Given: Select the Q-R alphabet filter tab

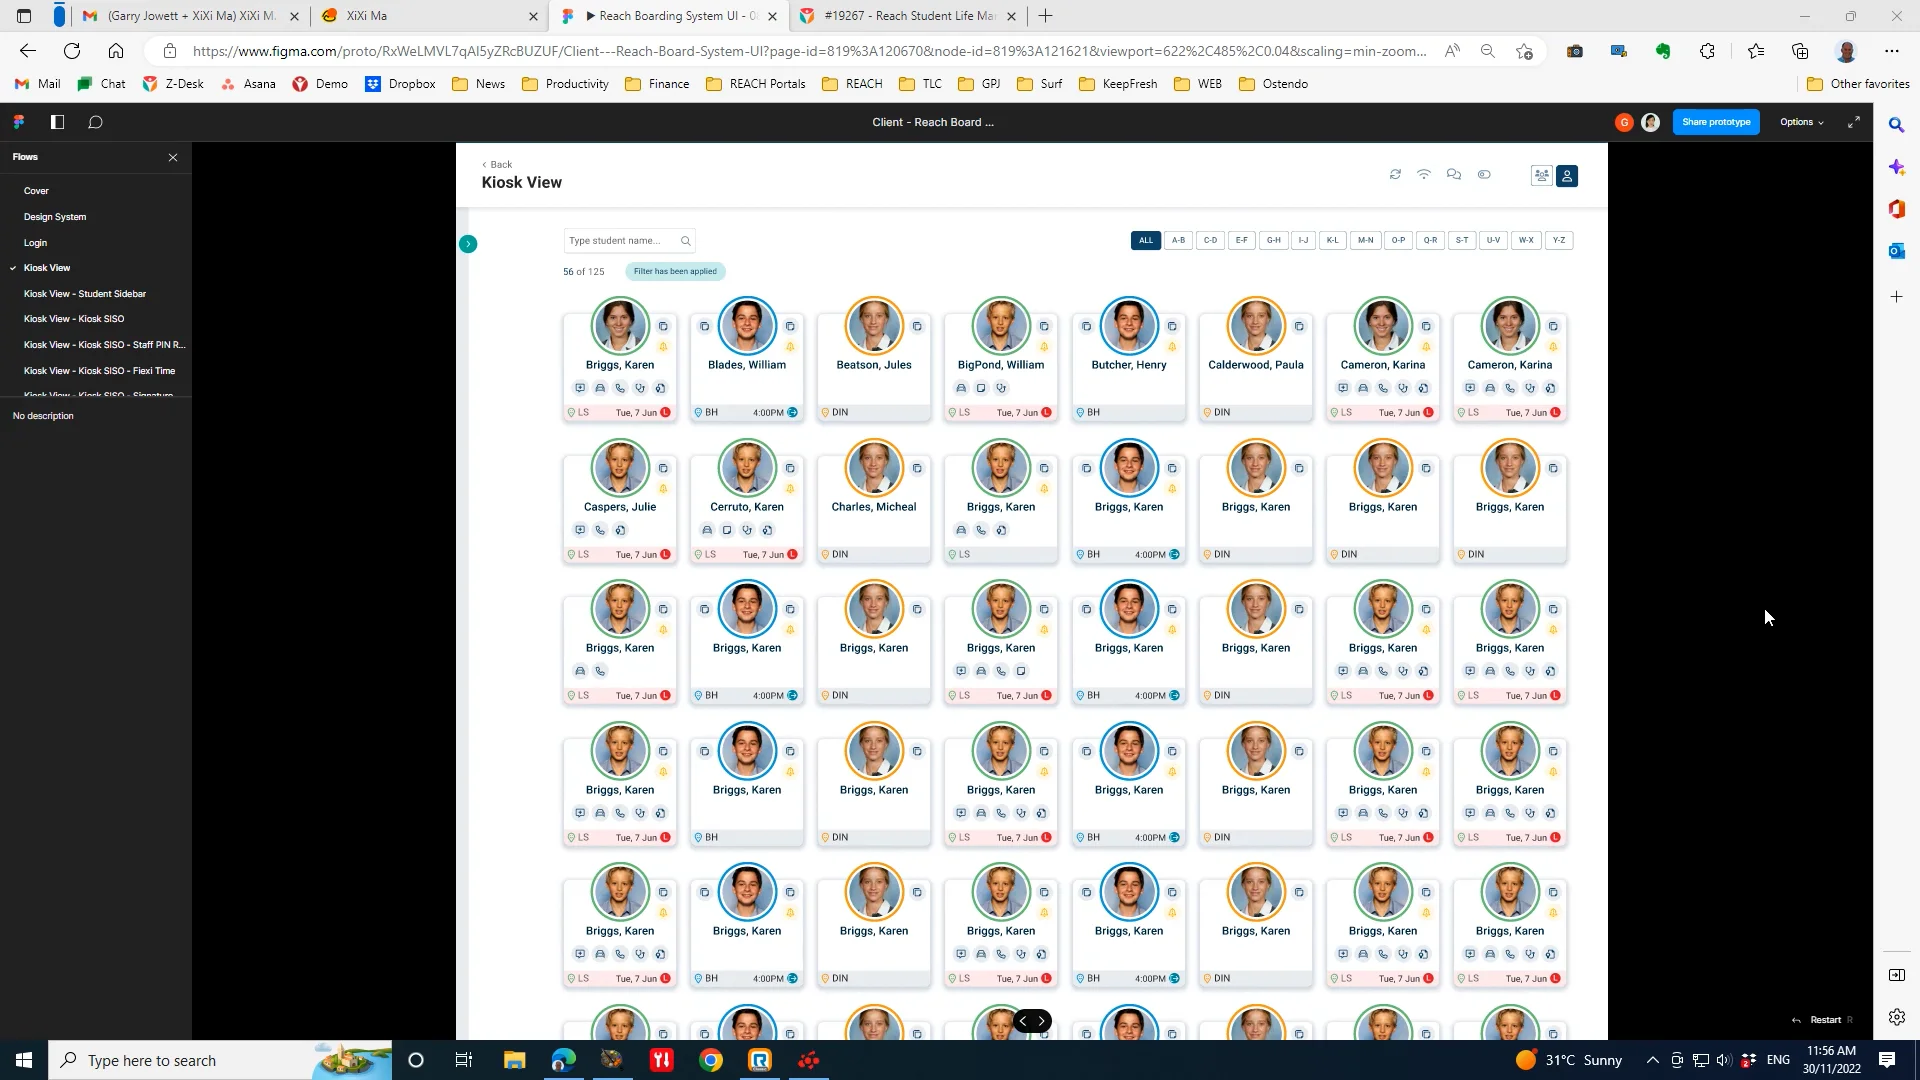Looking at the screenshot, I should coord(1430,240).
